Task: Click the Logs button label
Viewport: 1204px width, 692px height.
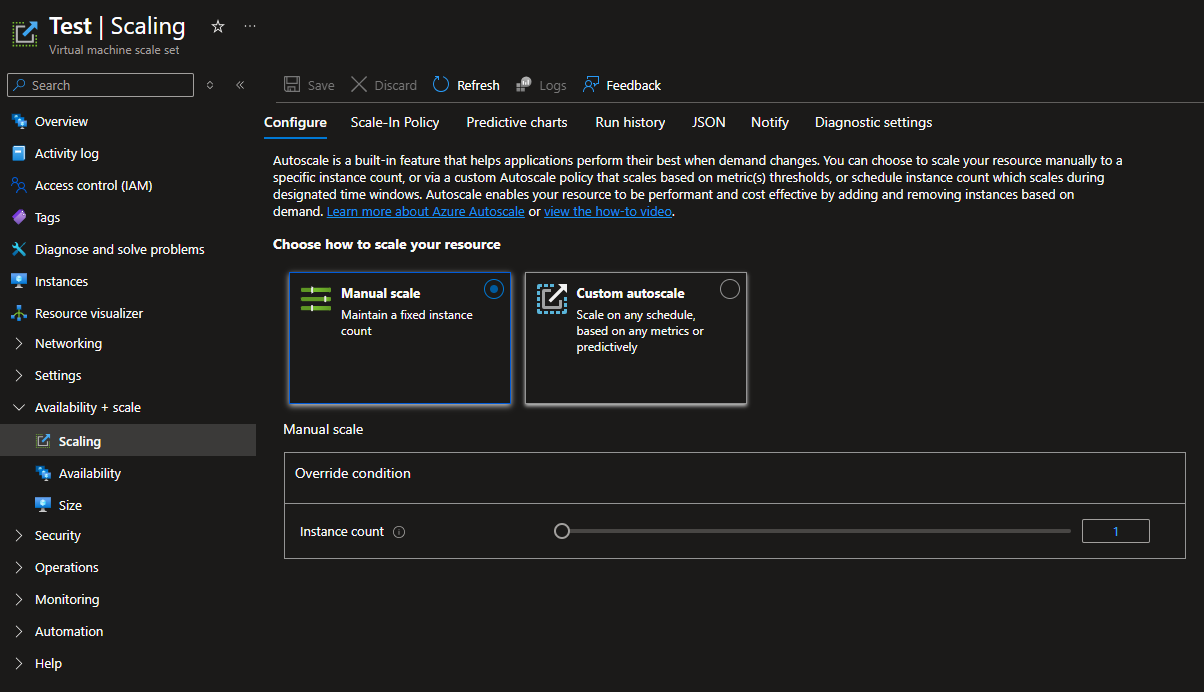Action: point(553,85)
